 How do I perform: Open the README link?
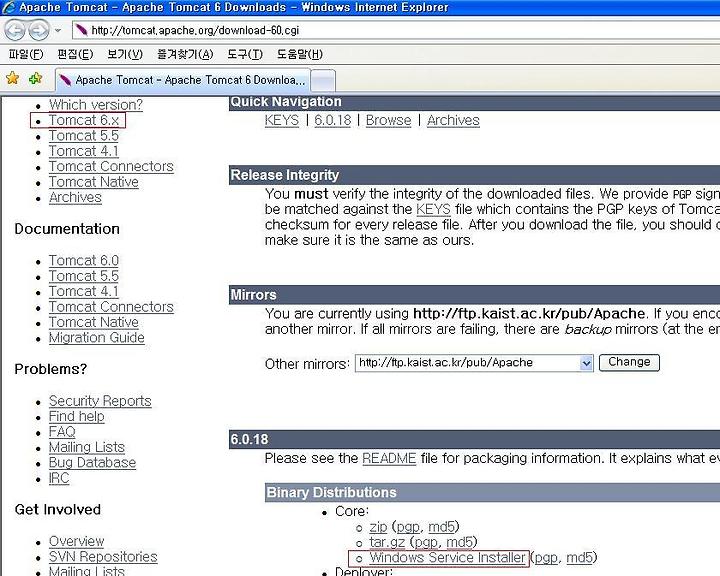tap(389, 458)
